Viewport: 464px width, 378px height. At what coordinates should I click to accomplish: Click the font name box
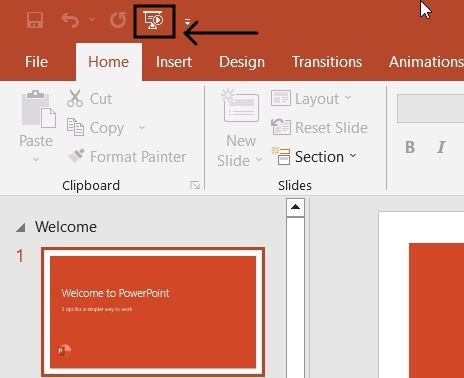(x=430, y=109)
